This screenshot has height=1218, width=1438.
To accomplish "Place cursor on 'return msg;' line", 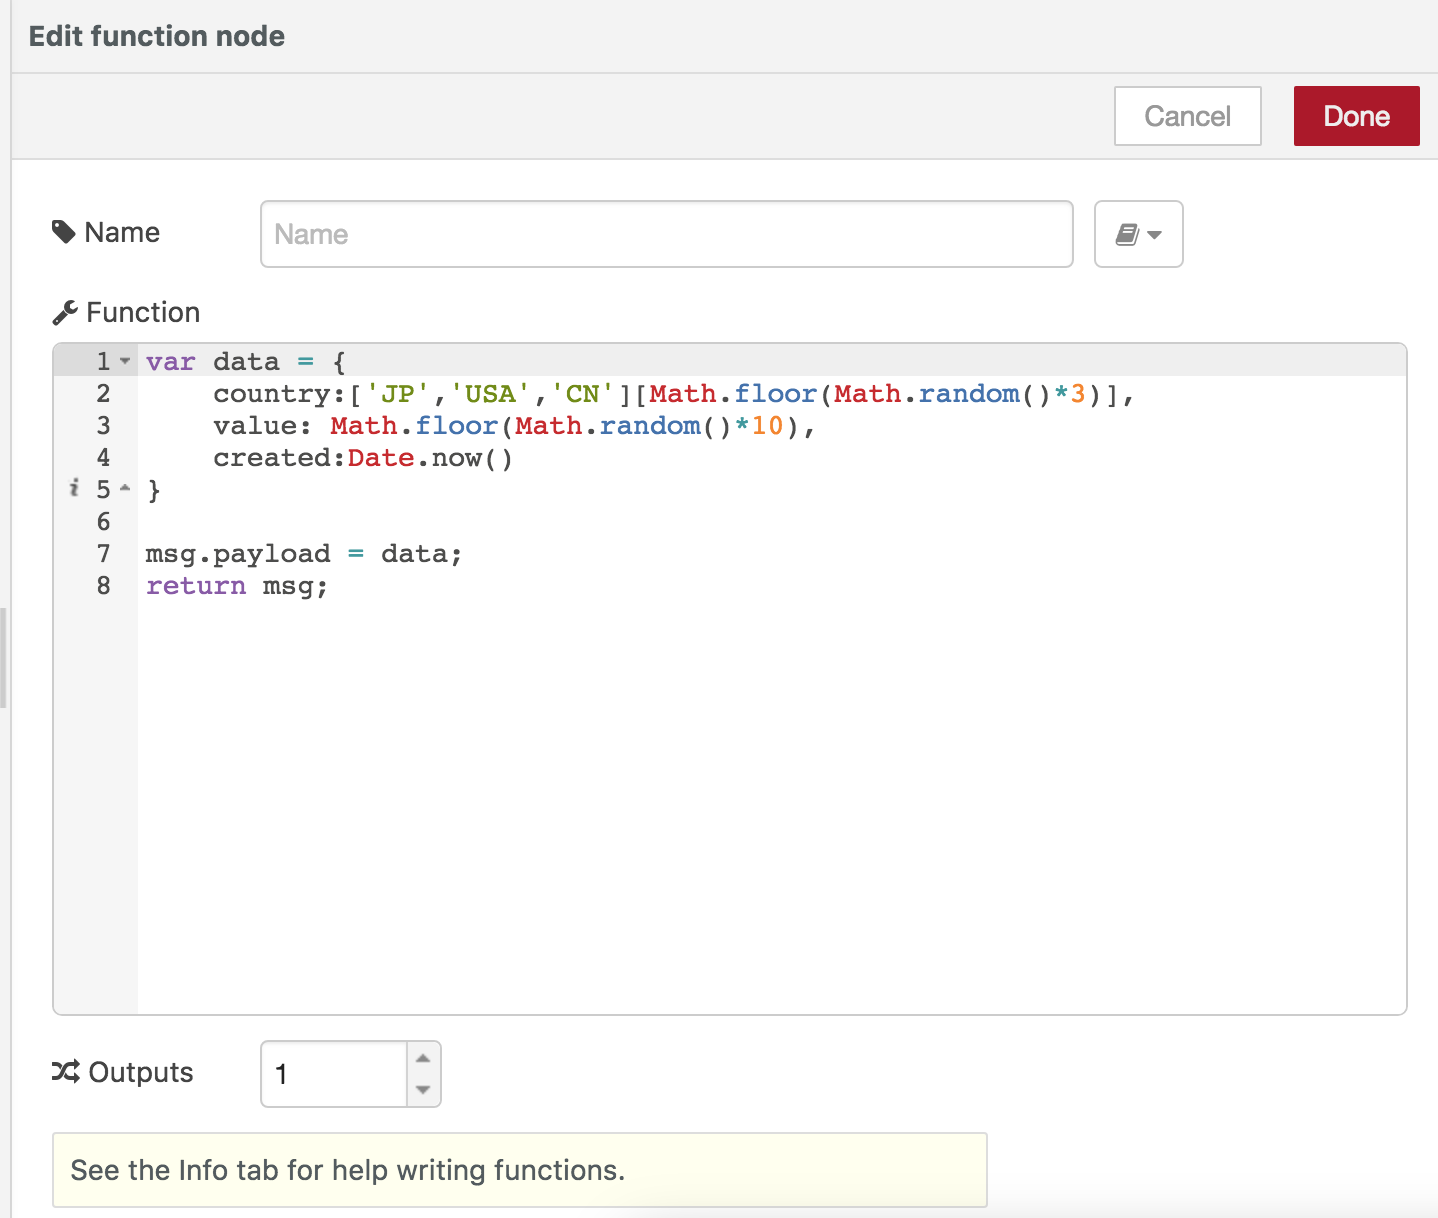I will click(237, 586).
